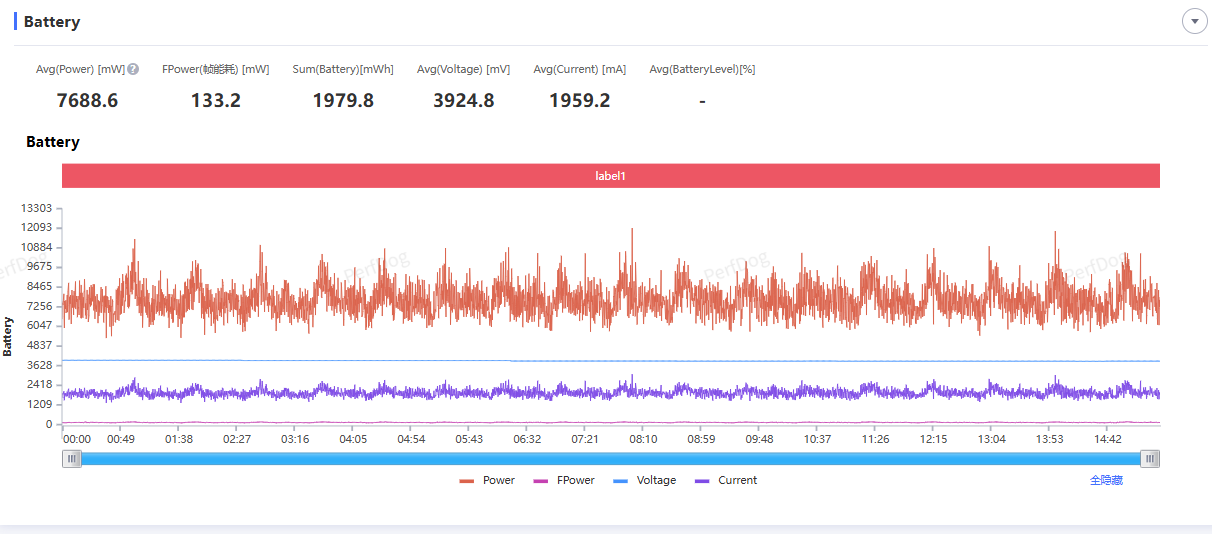Click the magenta FPower legend marker
The image size is (1212, 534).
pyautogui.click(x=541, y=481)
